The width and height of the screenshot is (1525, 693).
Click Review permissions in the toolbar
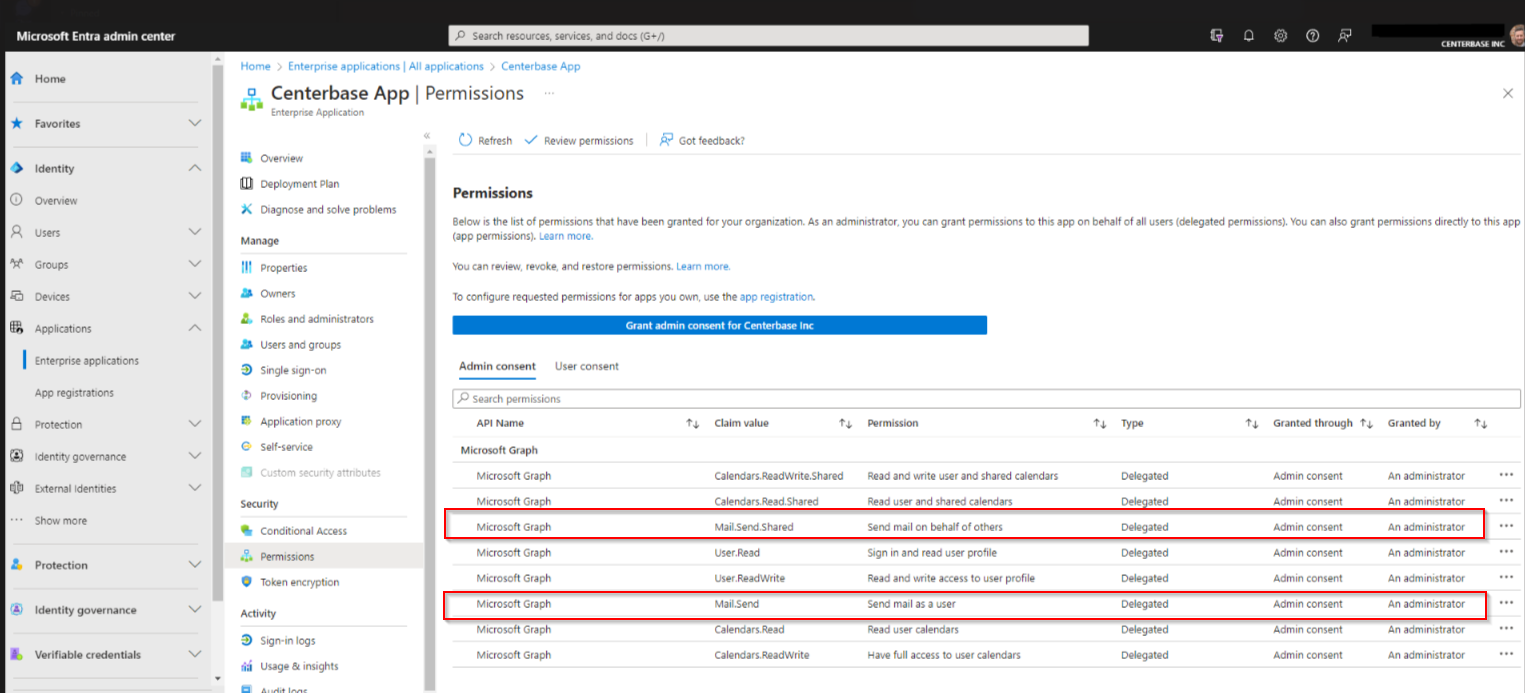point(579,141)
